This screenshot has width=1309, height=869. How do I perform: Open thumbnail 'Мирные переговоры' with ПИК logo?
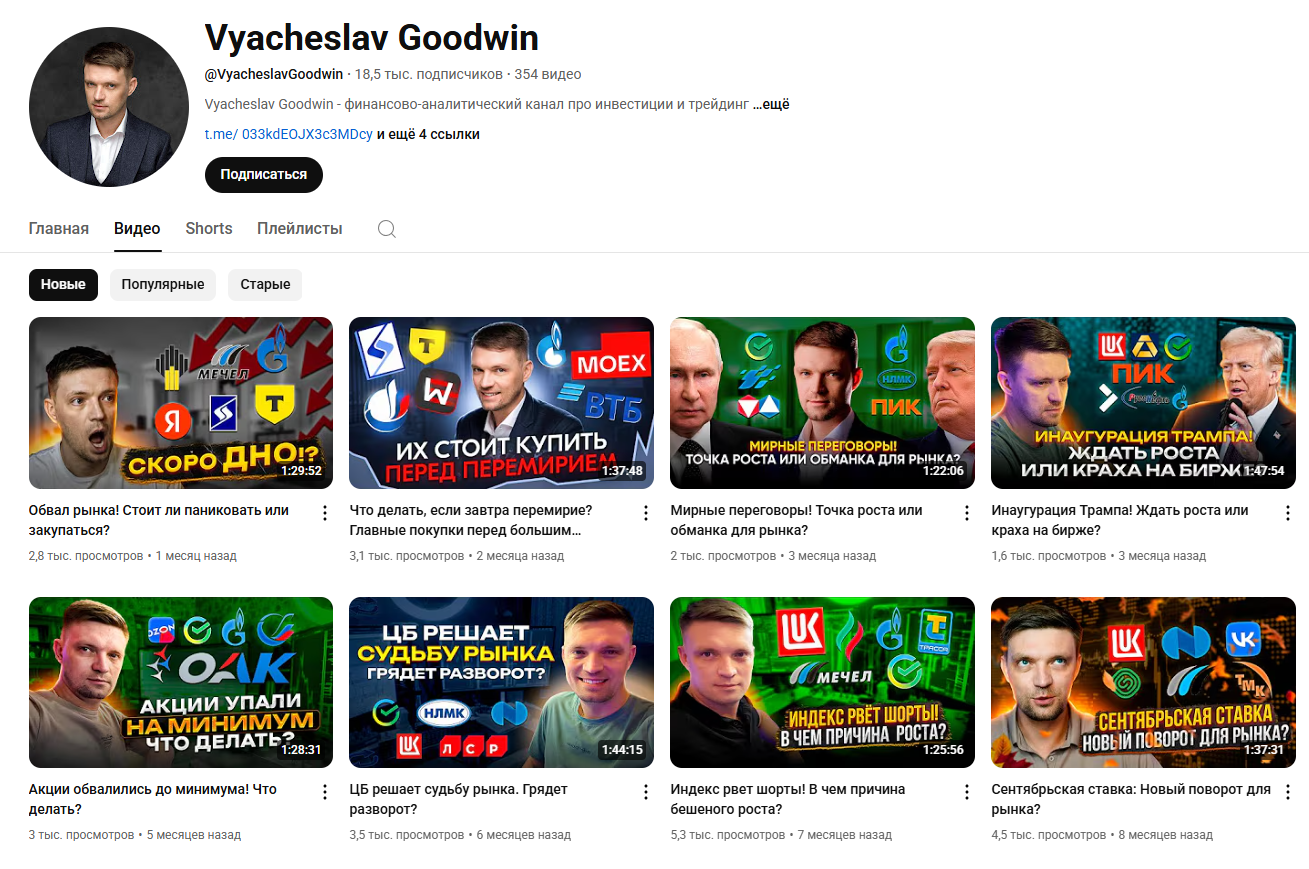tap(822, 402)
